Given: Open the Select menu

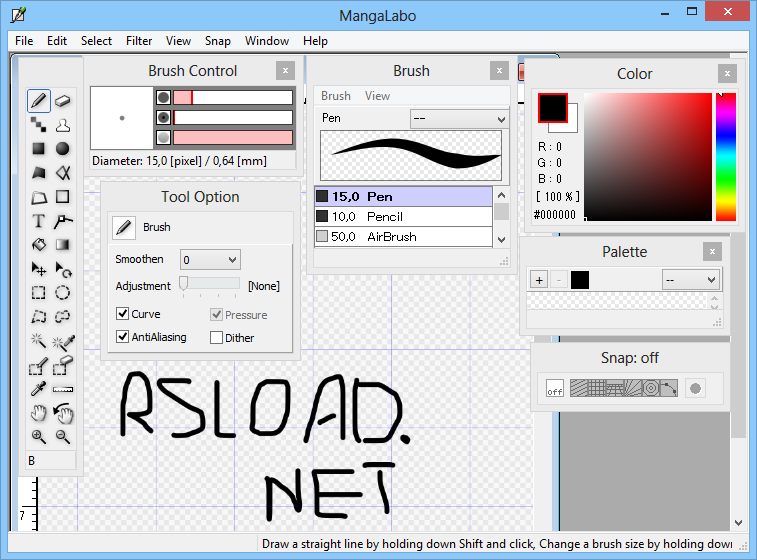Looking at the screenshot, I should 96,41.
